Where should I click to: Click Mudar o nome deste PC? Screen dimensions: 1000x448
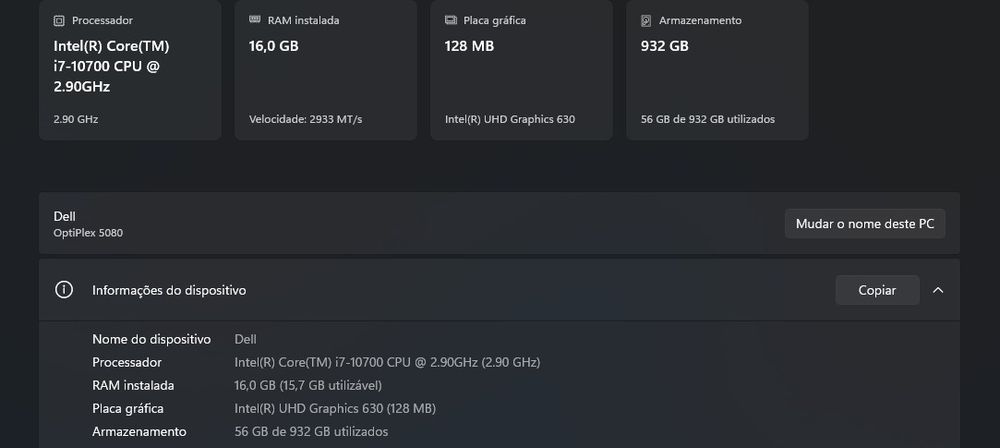(x=865, y=224)
